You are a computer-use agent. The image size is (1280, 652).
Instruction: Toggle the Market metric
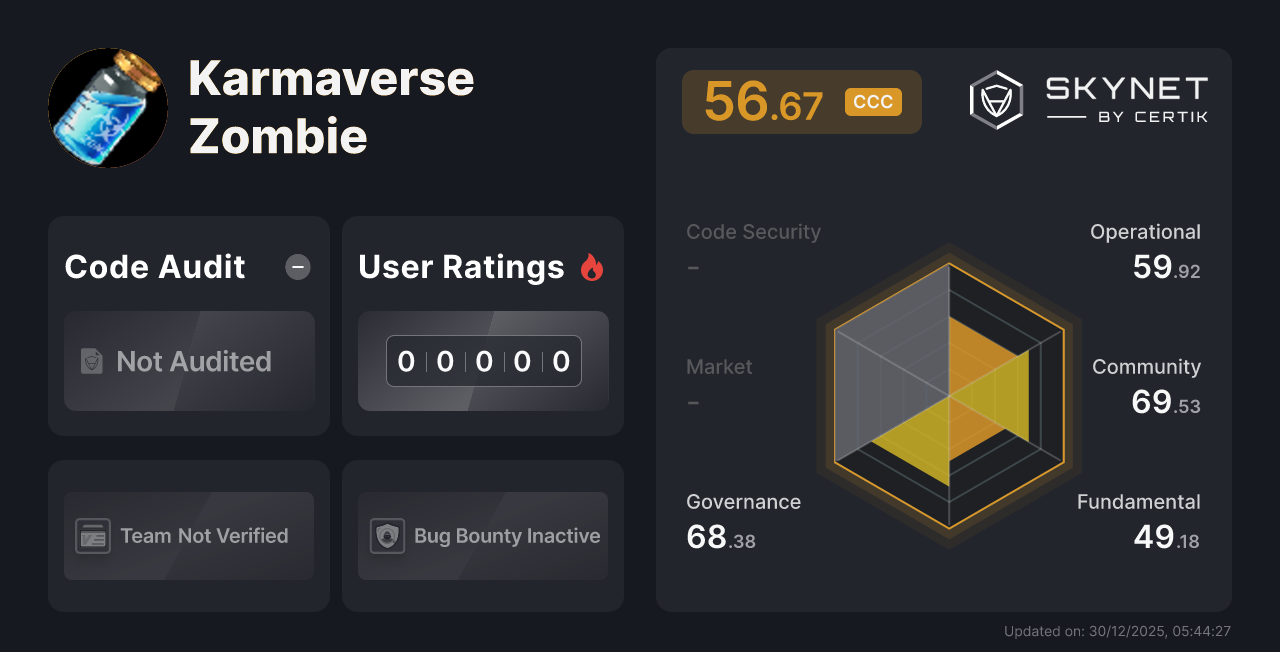tap(719, 366)
